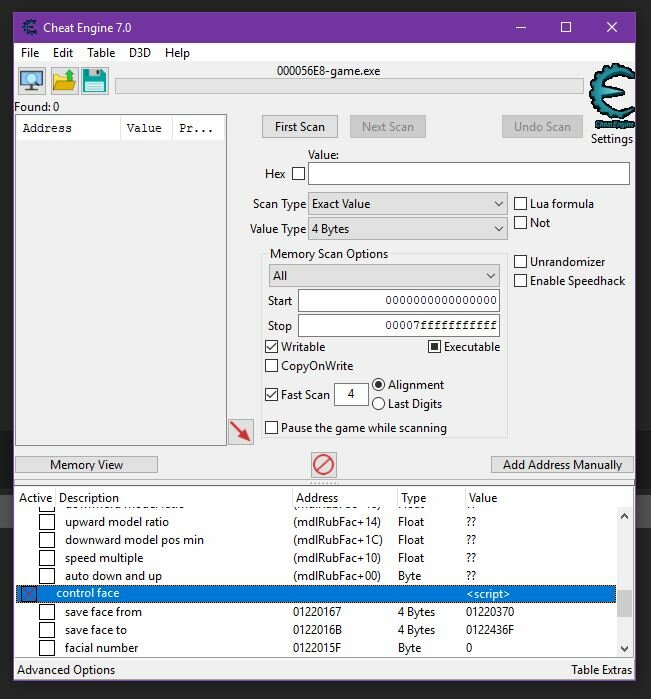Viewport: 651px width, 699px height.
Task: Click Add Address Manually
Action: pyautogui.click(x=562, y=465)
